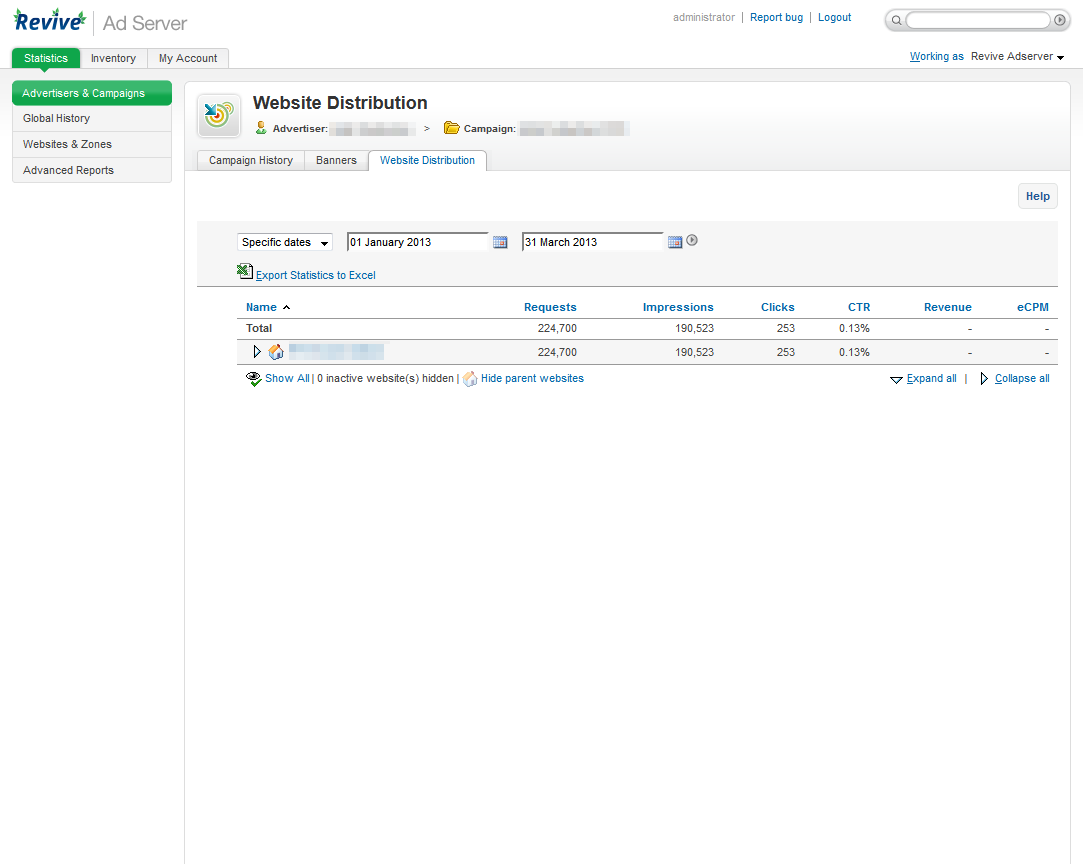
Task: Expand the campaign row disclosure triangle
Action: 257,351
